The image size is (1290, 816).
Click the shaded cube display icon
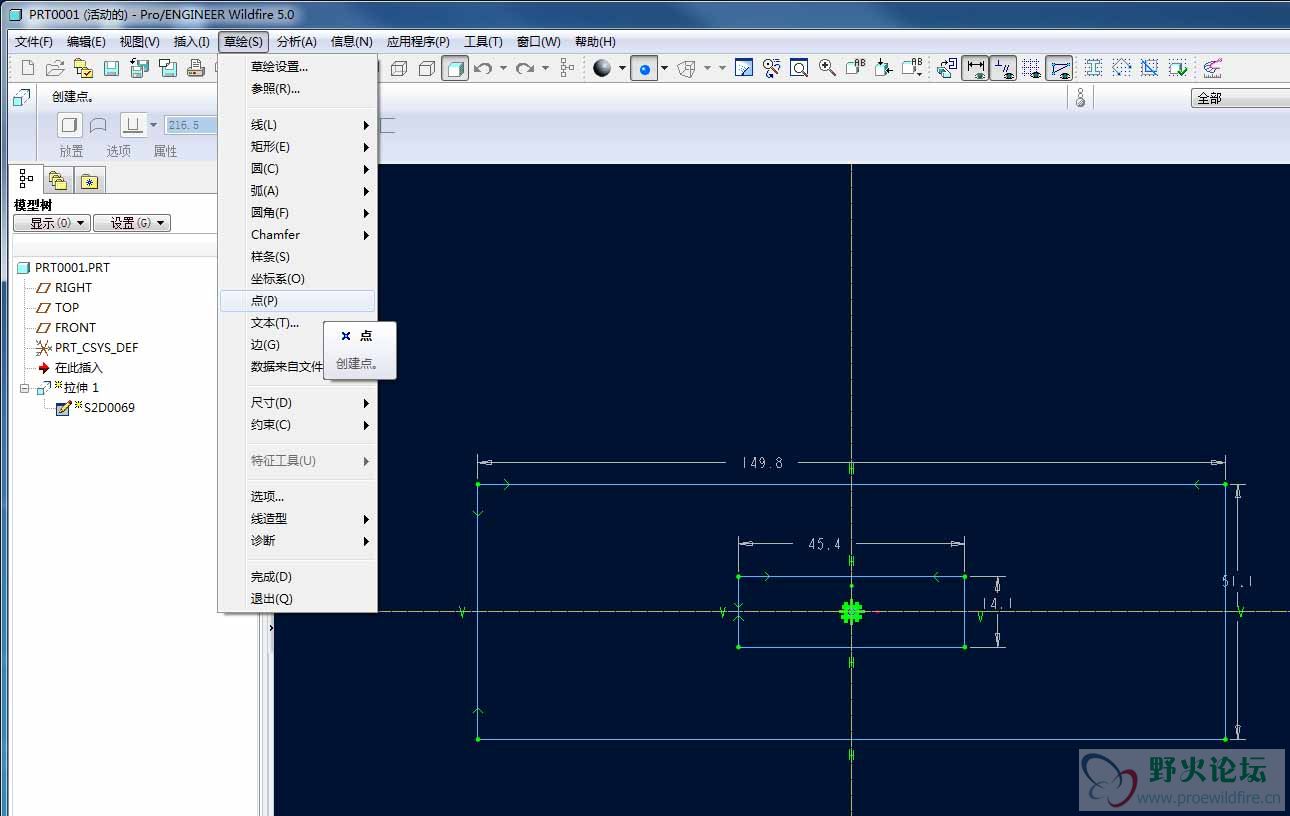pyautogui.click(x=455, y=68)
